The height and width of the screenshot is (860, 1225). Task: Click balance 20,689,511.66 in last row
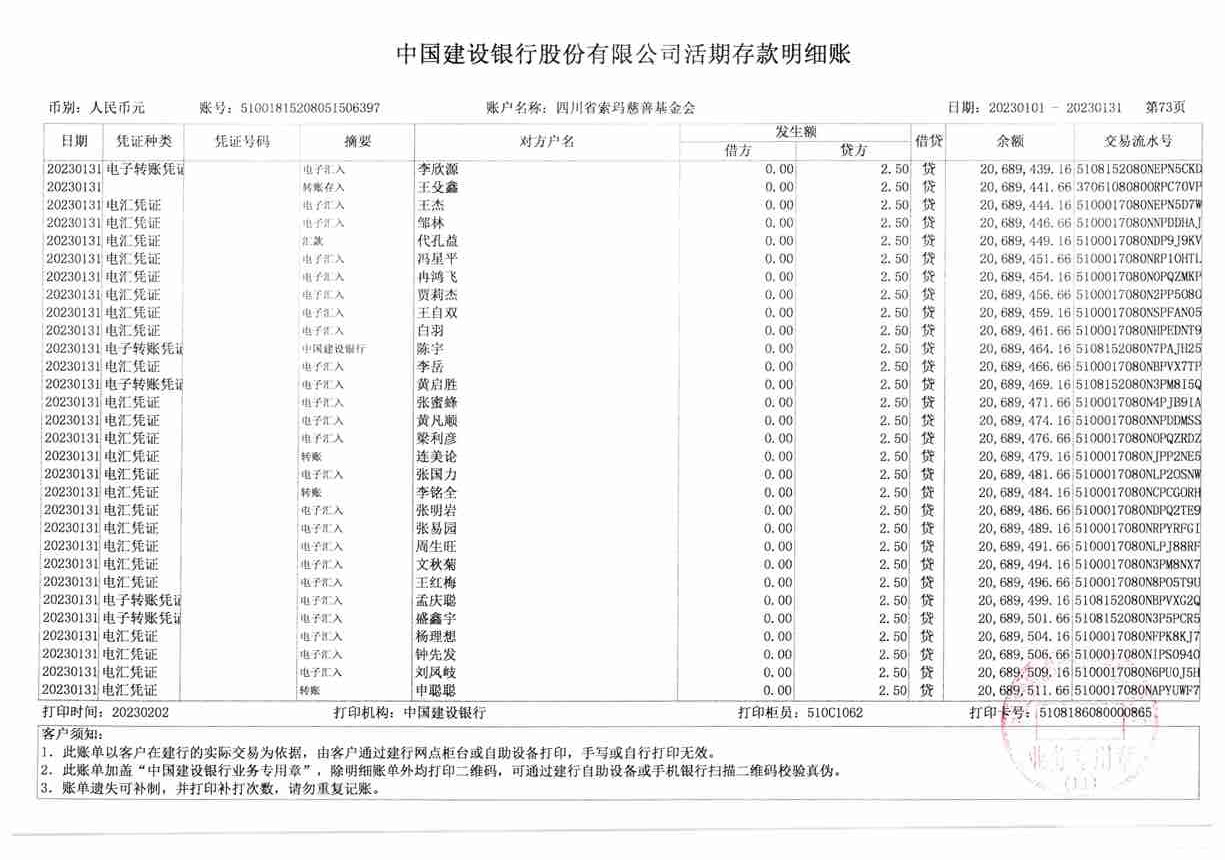(1025, 691)
